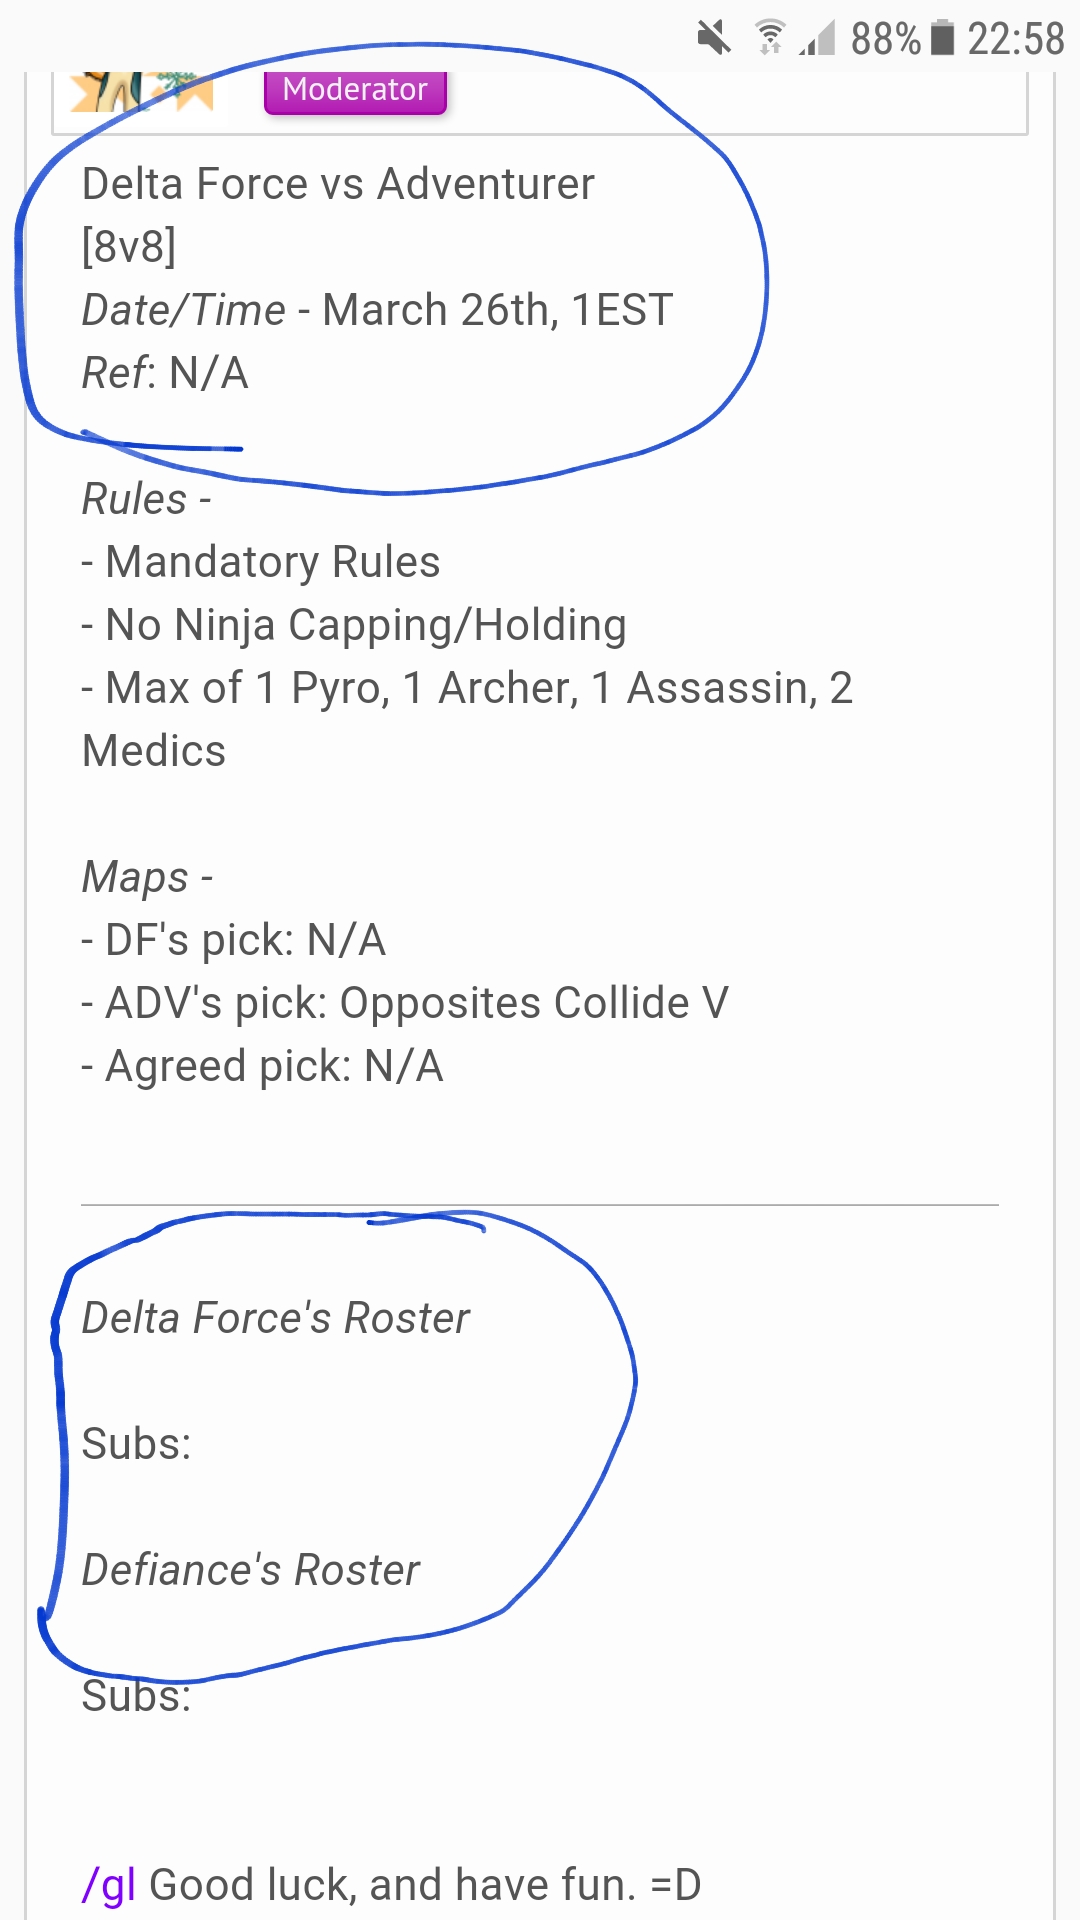Tap the battery icon in status bar
1080x1920 pixels.
coord(942,39)
